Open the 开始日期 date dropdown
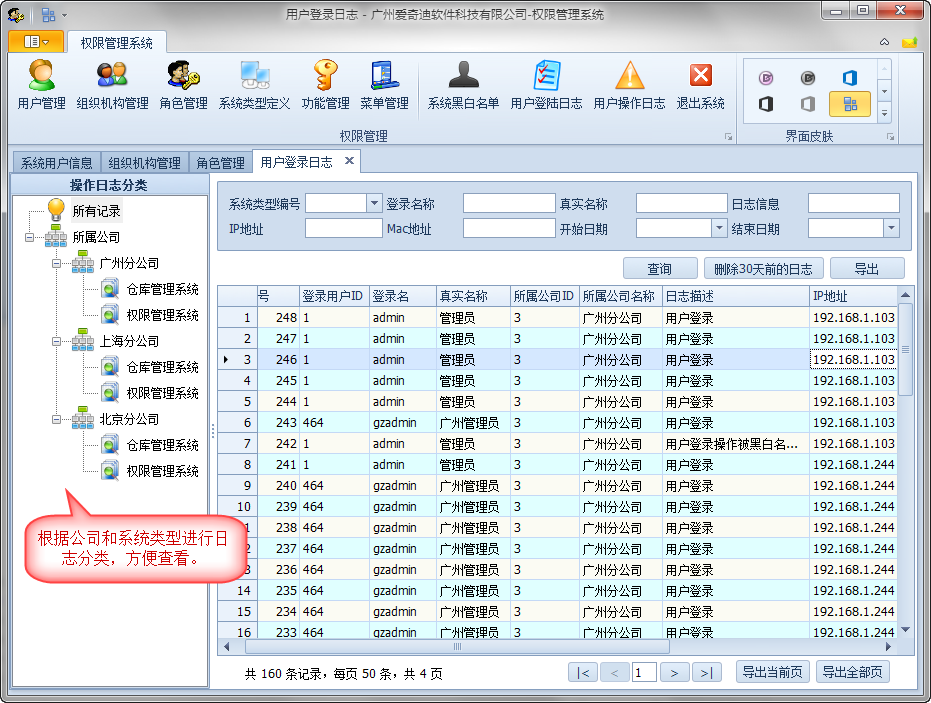This screenshot has height=703, width=931. coord(719,228)
